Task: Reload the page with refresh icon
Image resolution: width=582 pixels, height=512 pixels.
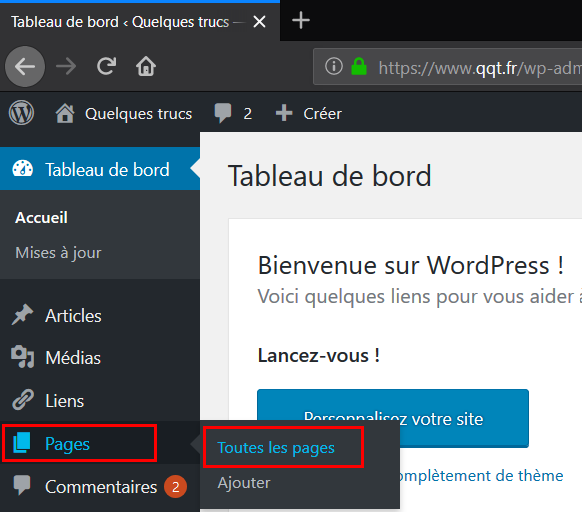Action: point(107,66)
